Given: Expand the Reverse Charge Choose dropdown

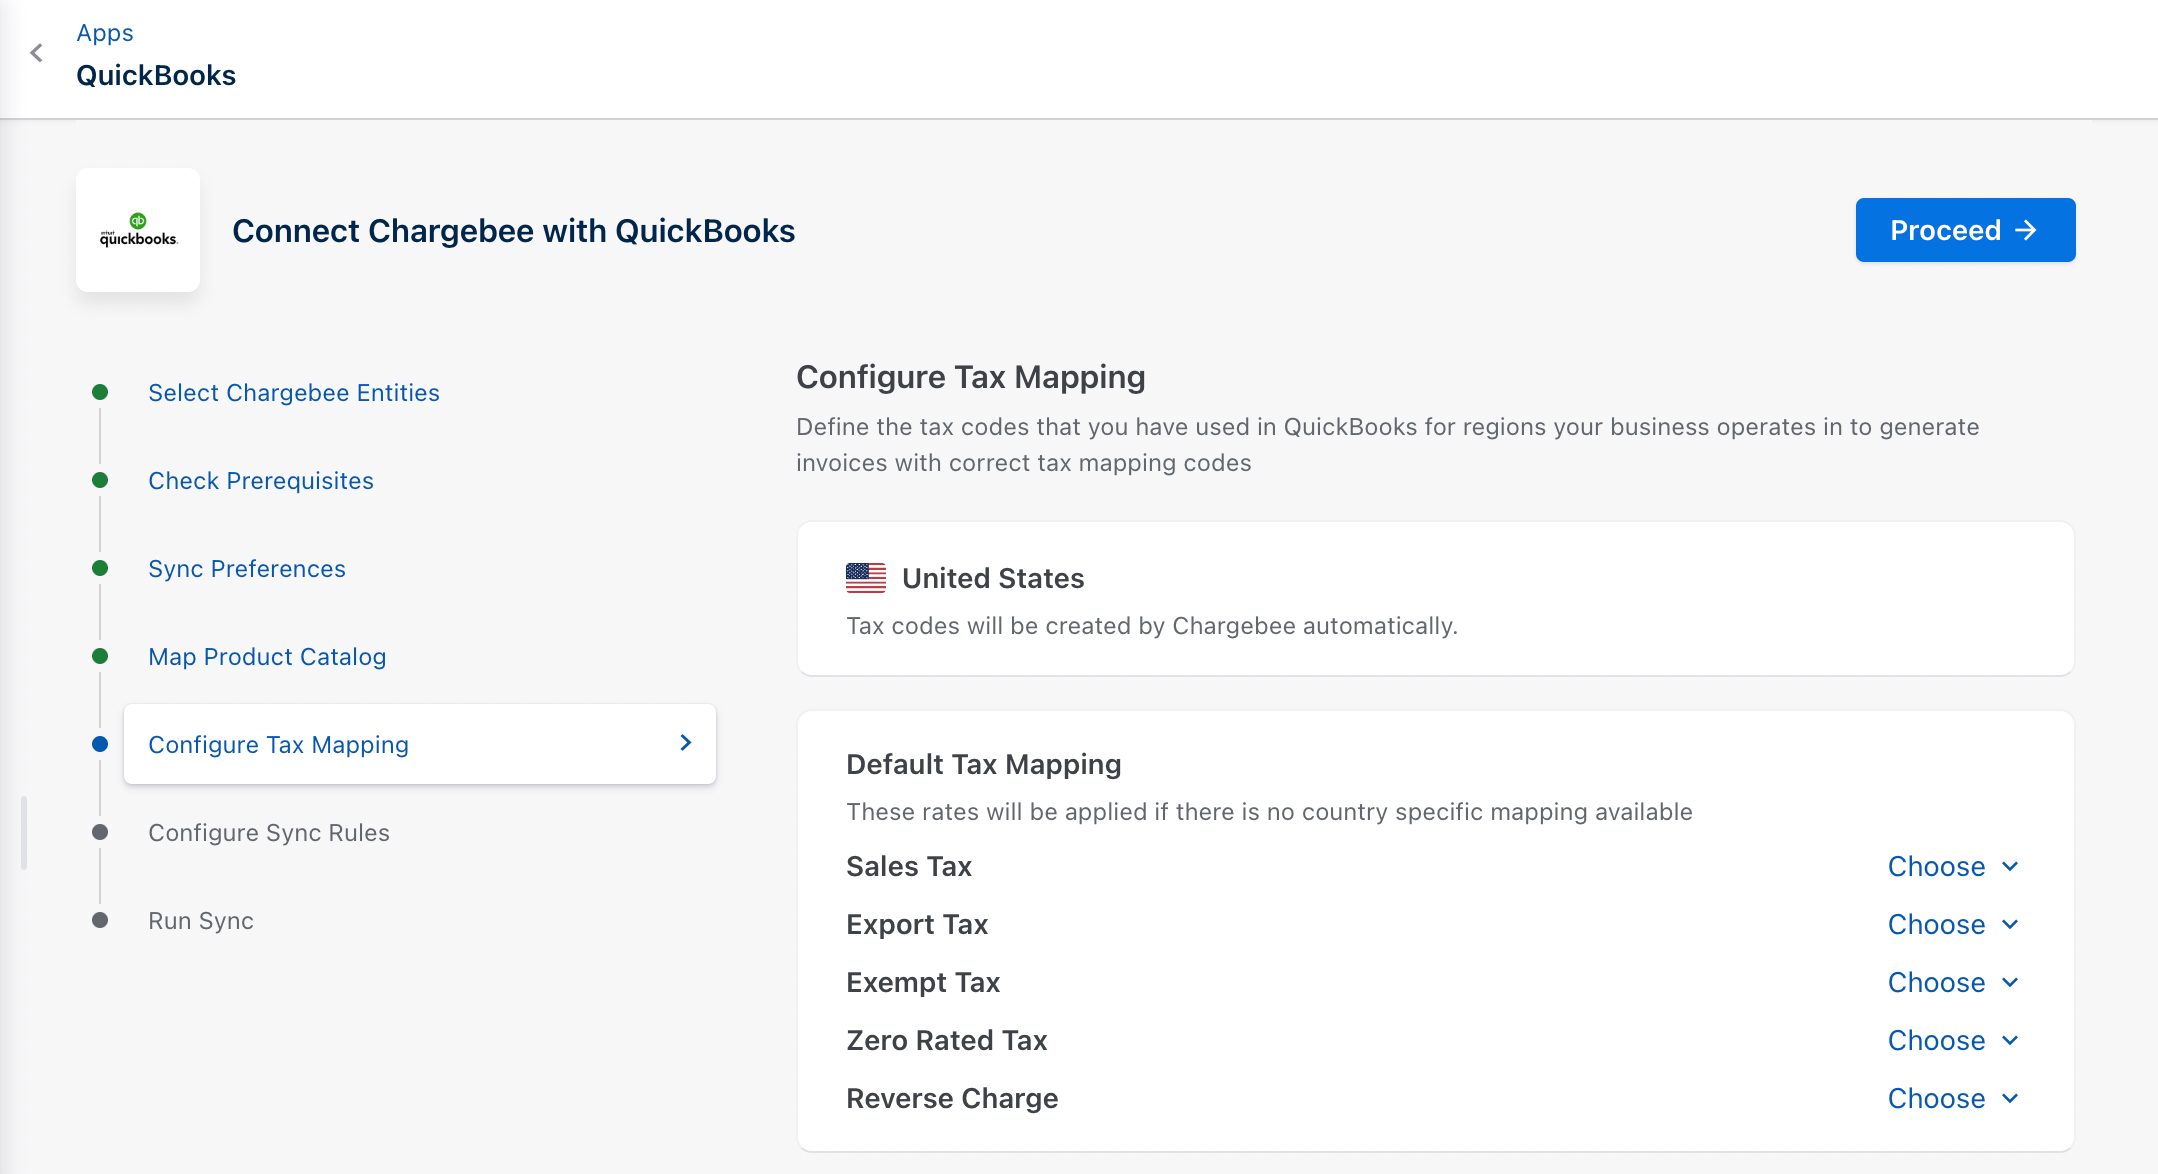Looking at the screenshot, I should [1952, 1098].
